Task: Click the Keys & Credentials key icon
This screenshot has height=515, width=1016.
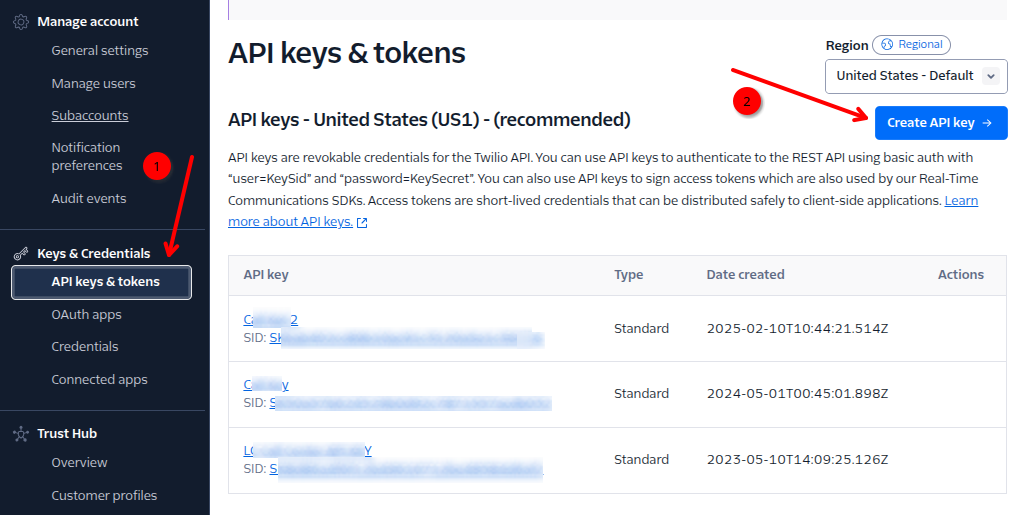Action: pos(20,254)
